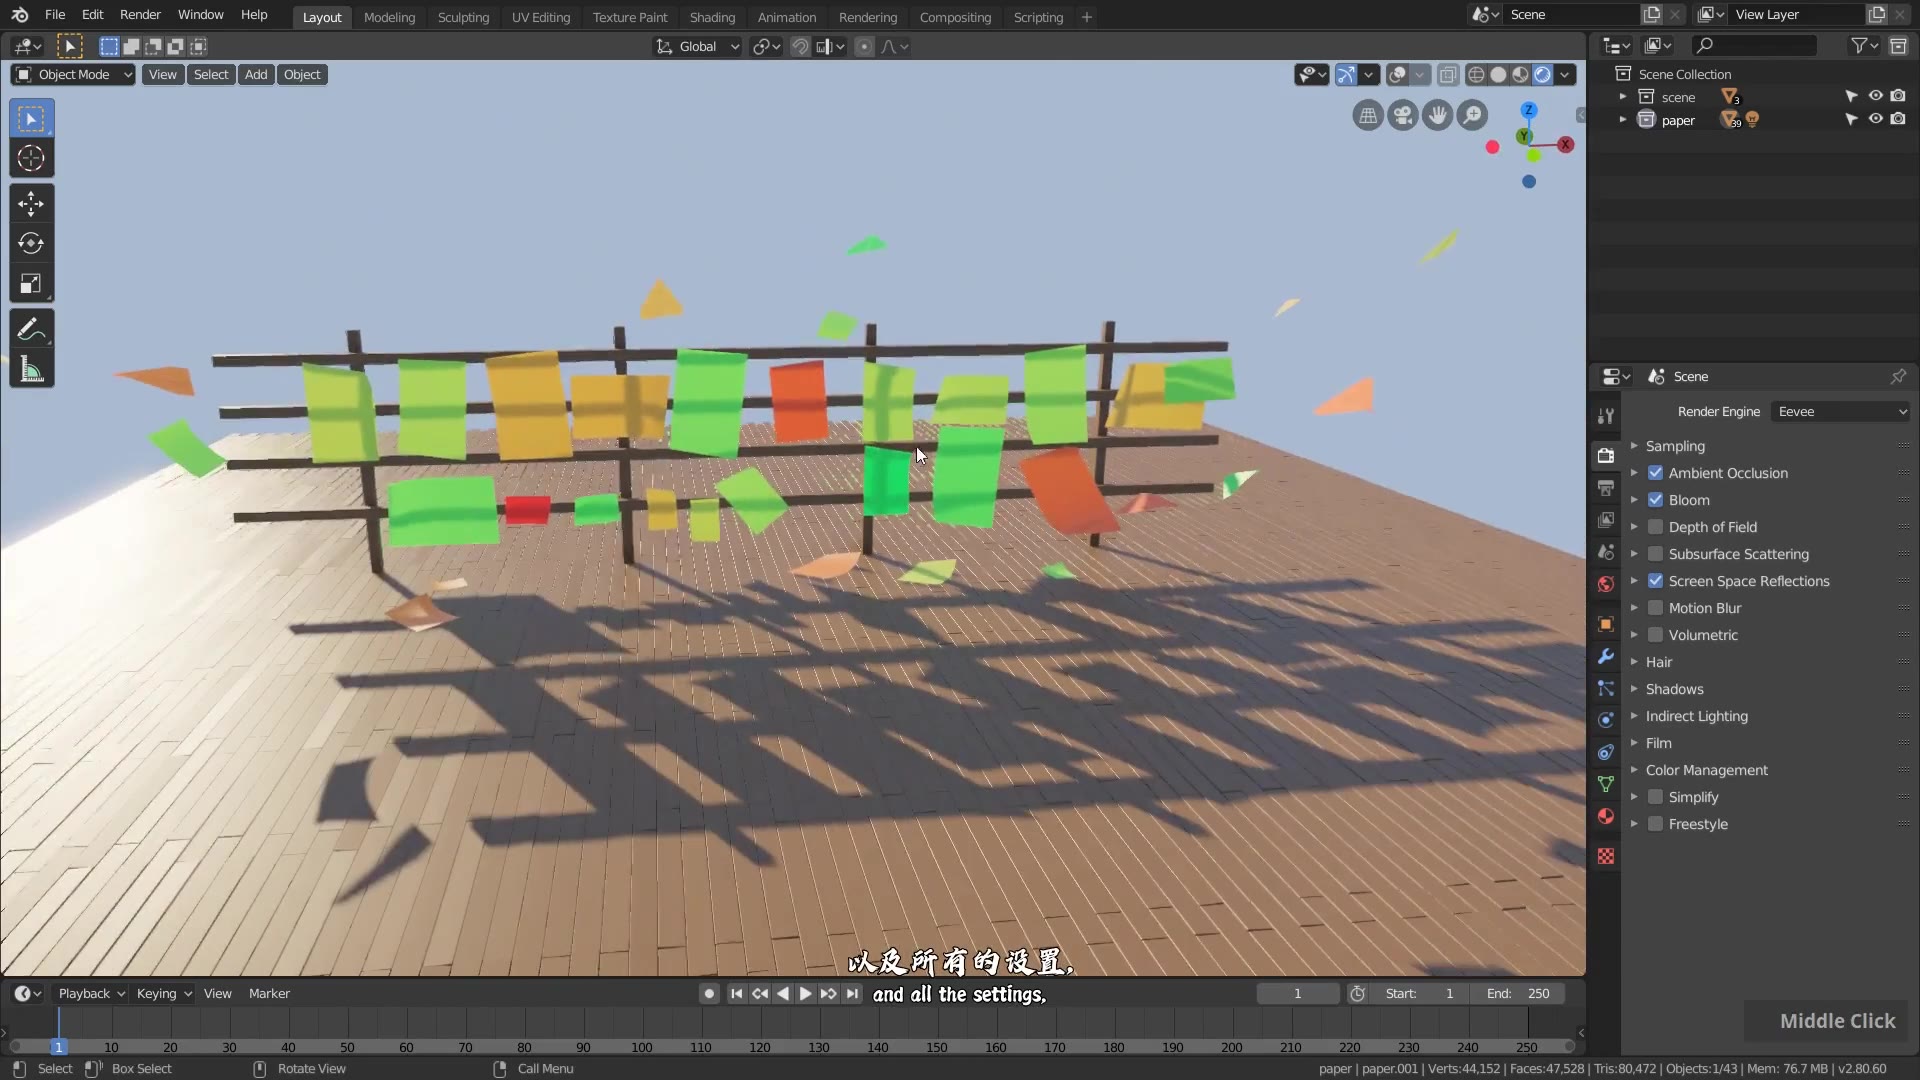Click the Add menu button

256,75
